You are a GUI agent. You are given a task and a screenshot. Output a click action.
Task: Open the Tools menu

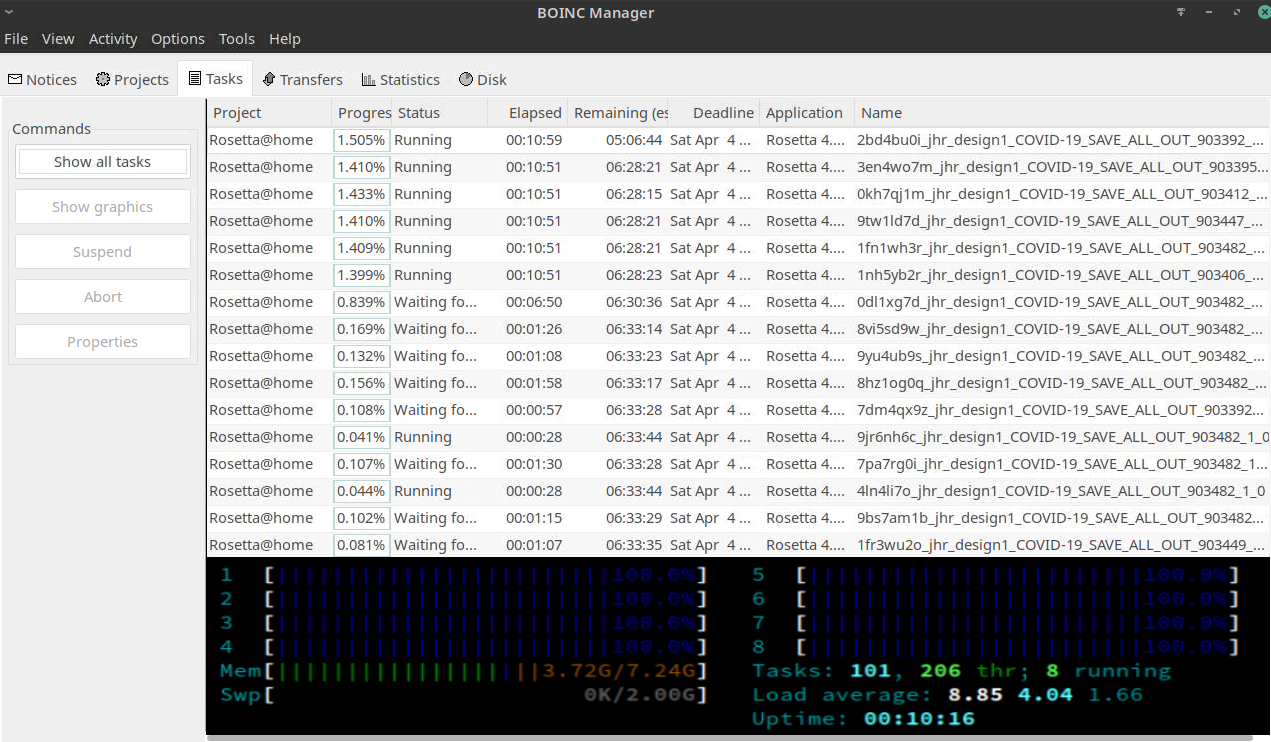[x=237, y=39]
